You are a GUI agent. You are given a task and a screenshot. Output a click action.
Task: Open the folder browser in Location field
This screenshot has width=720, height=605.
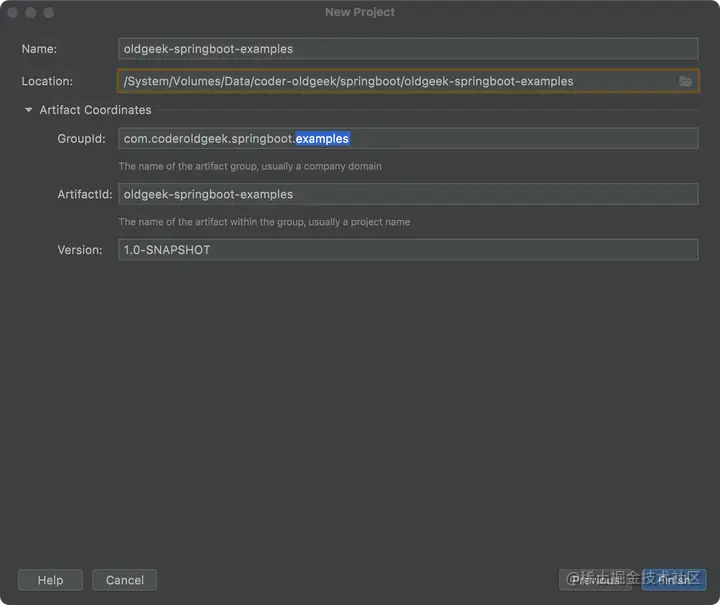(685, 81)
